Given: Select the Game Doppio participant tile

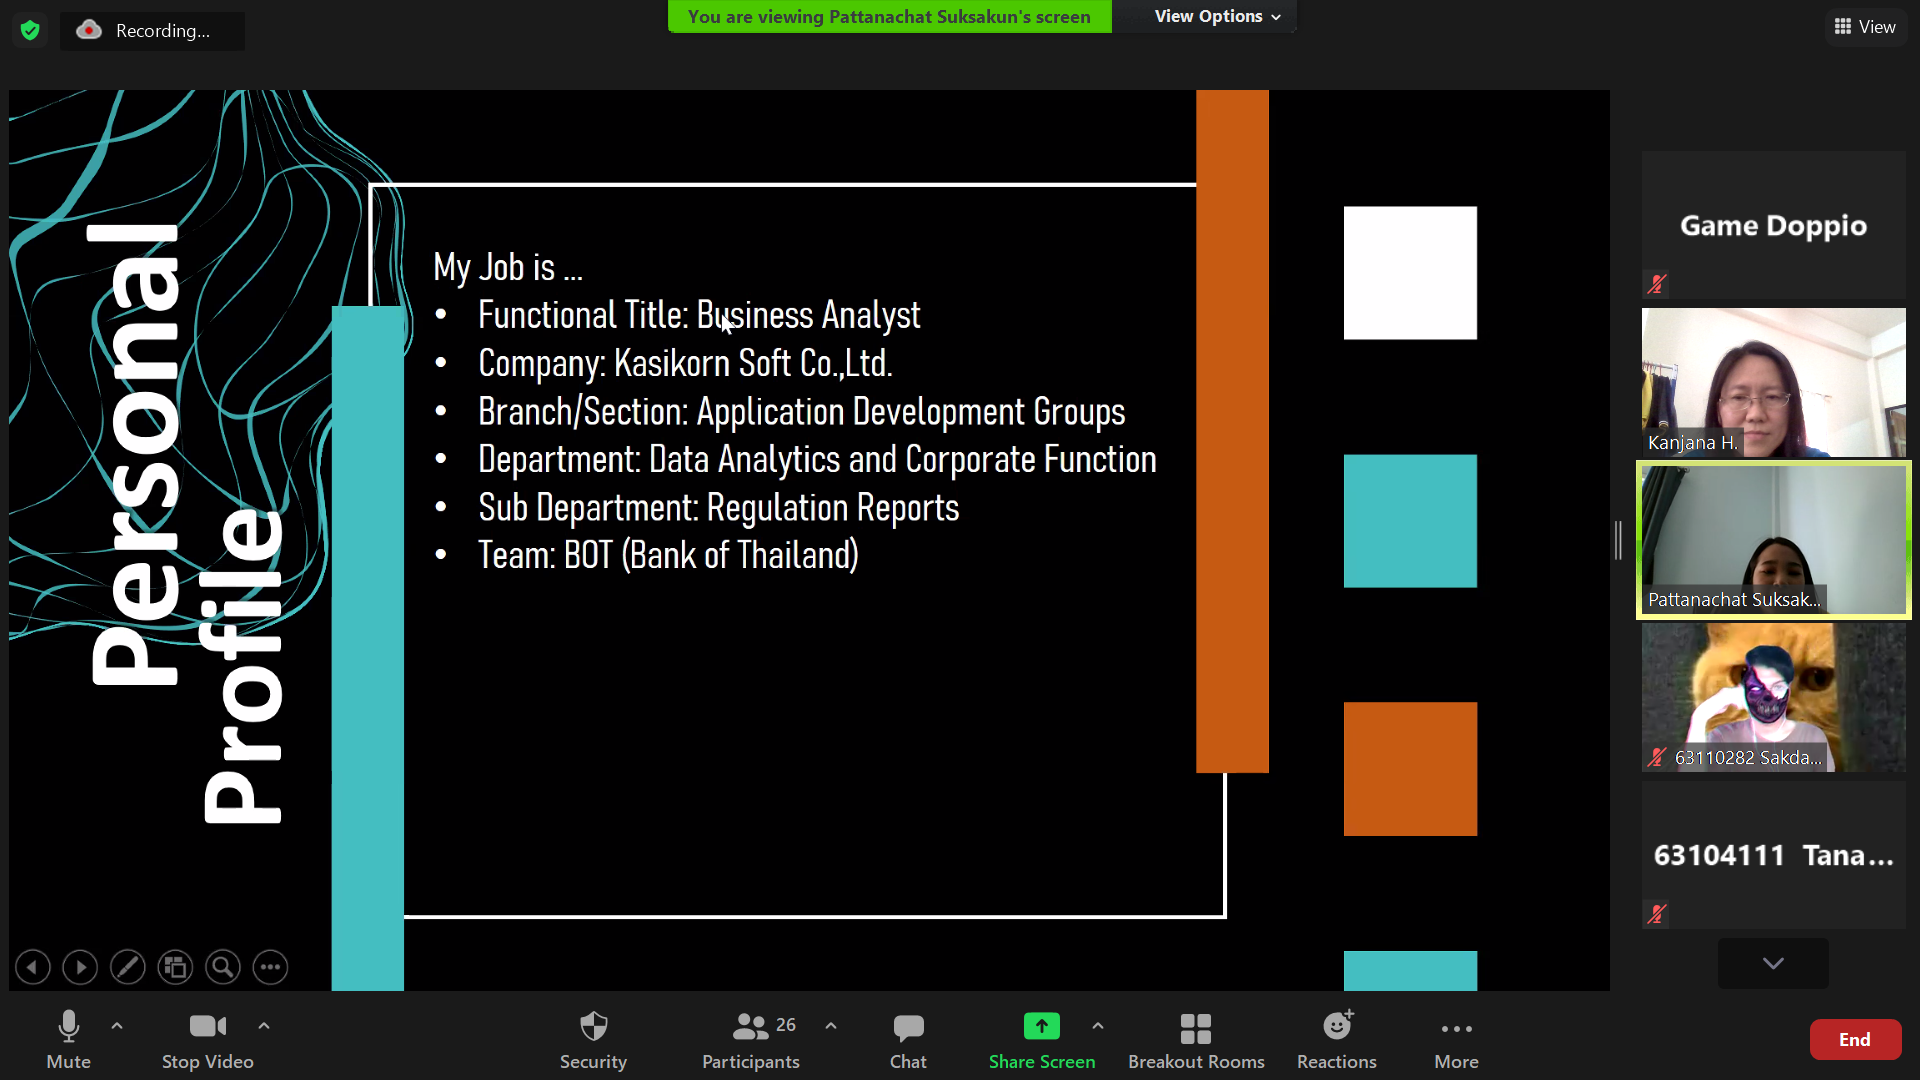Looking at the screenshot, I should [x=1773, y=225].
